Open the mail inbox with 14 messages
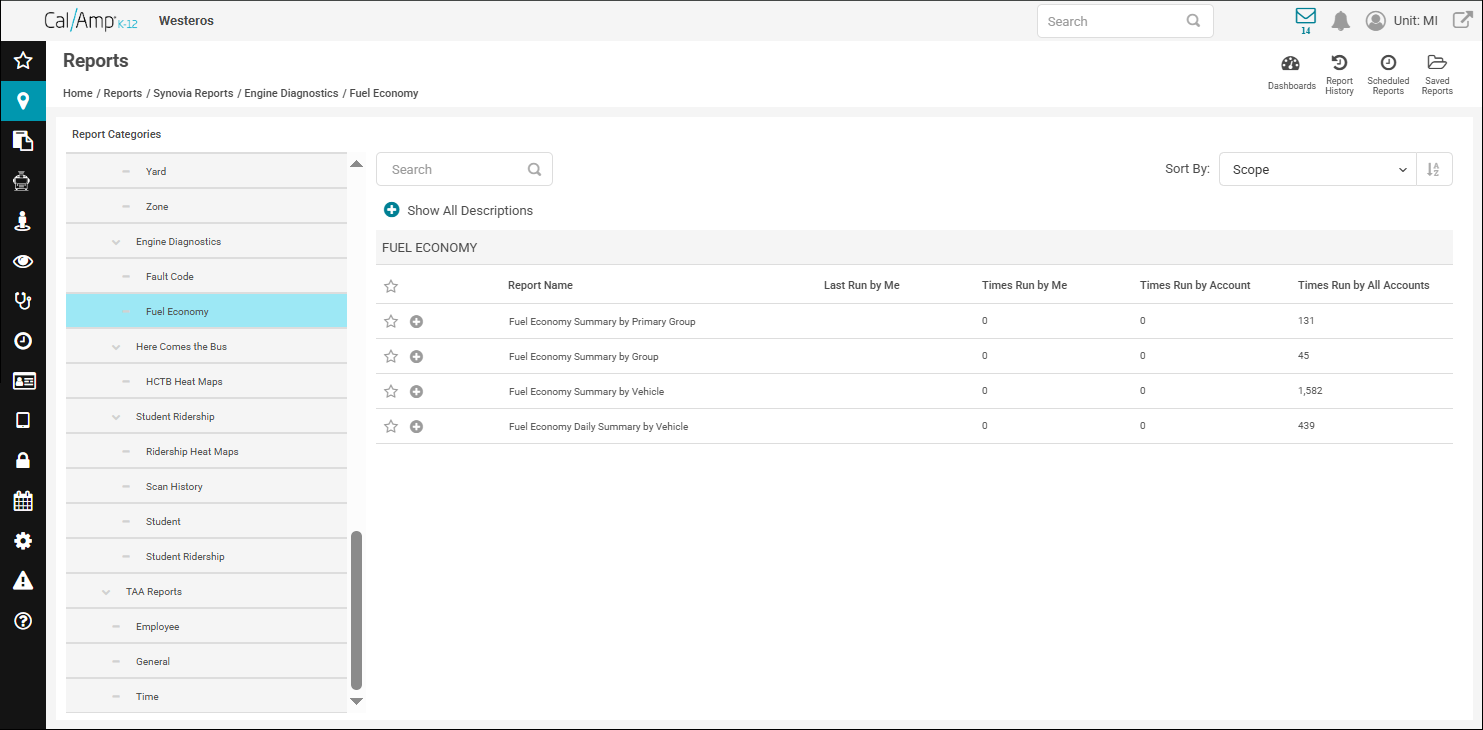The height and width of the screenshot is (730, 1483). click(x=1305, y=20)
